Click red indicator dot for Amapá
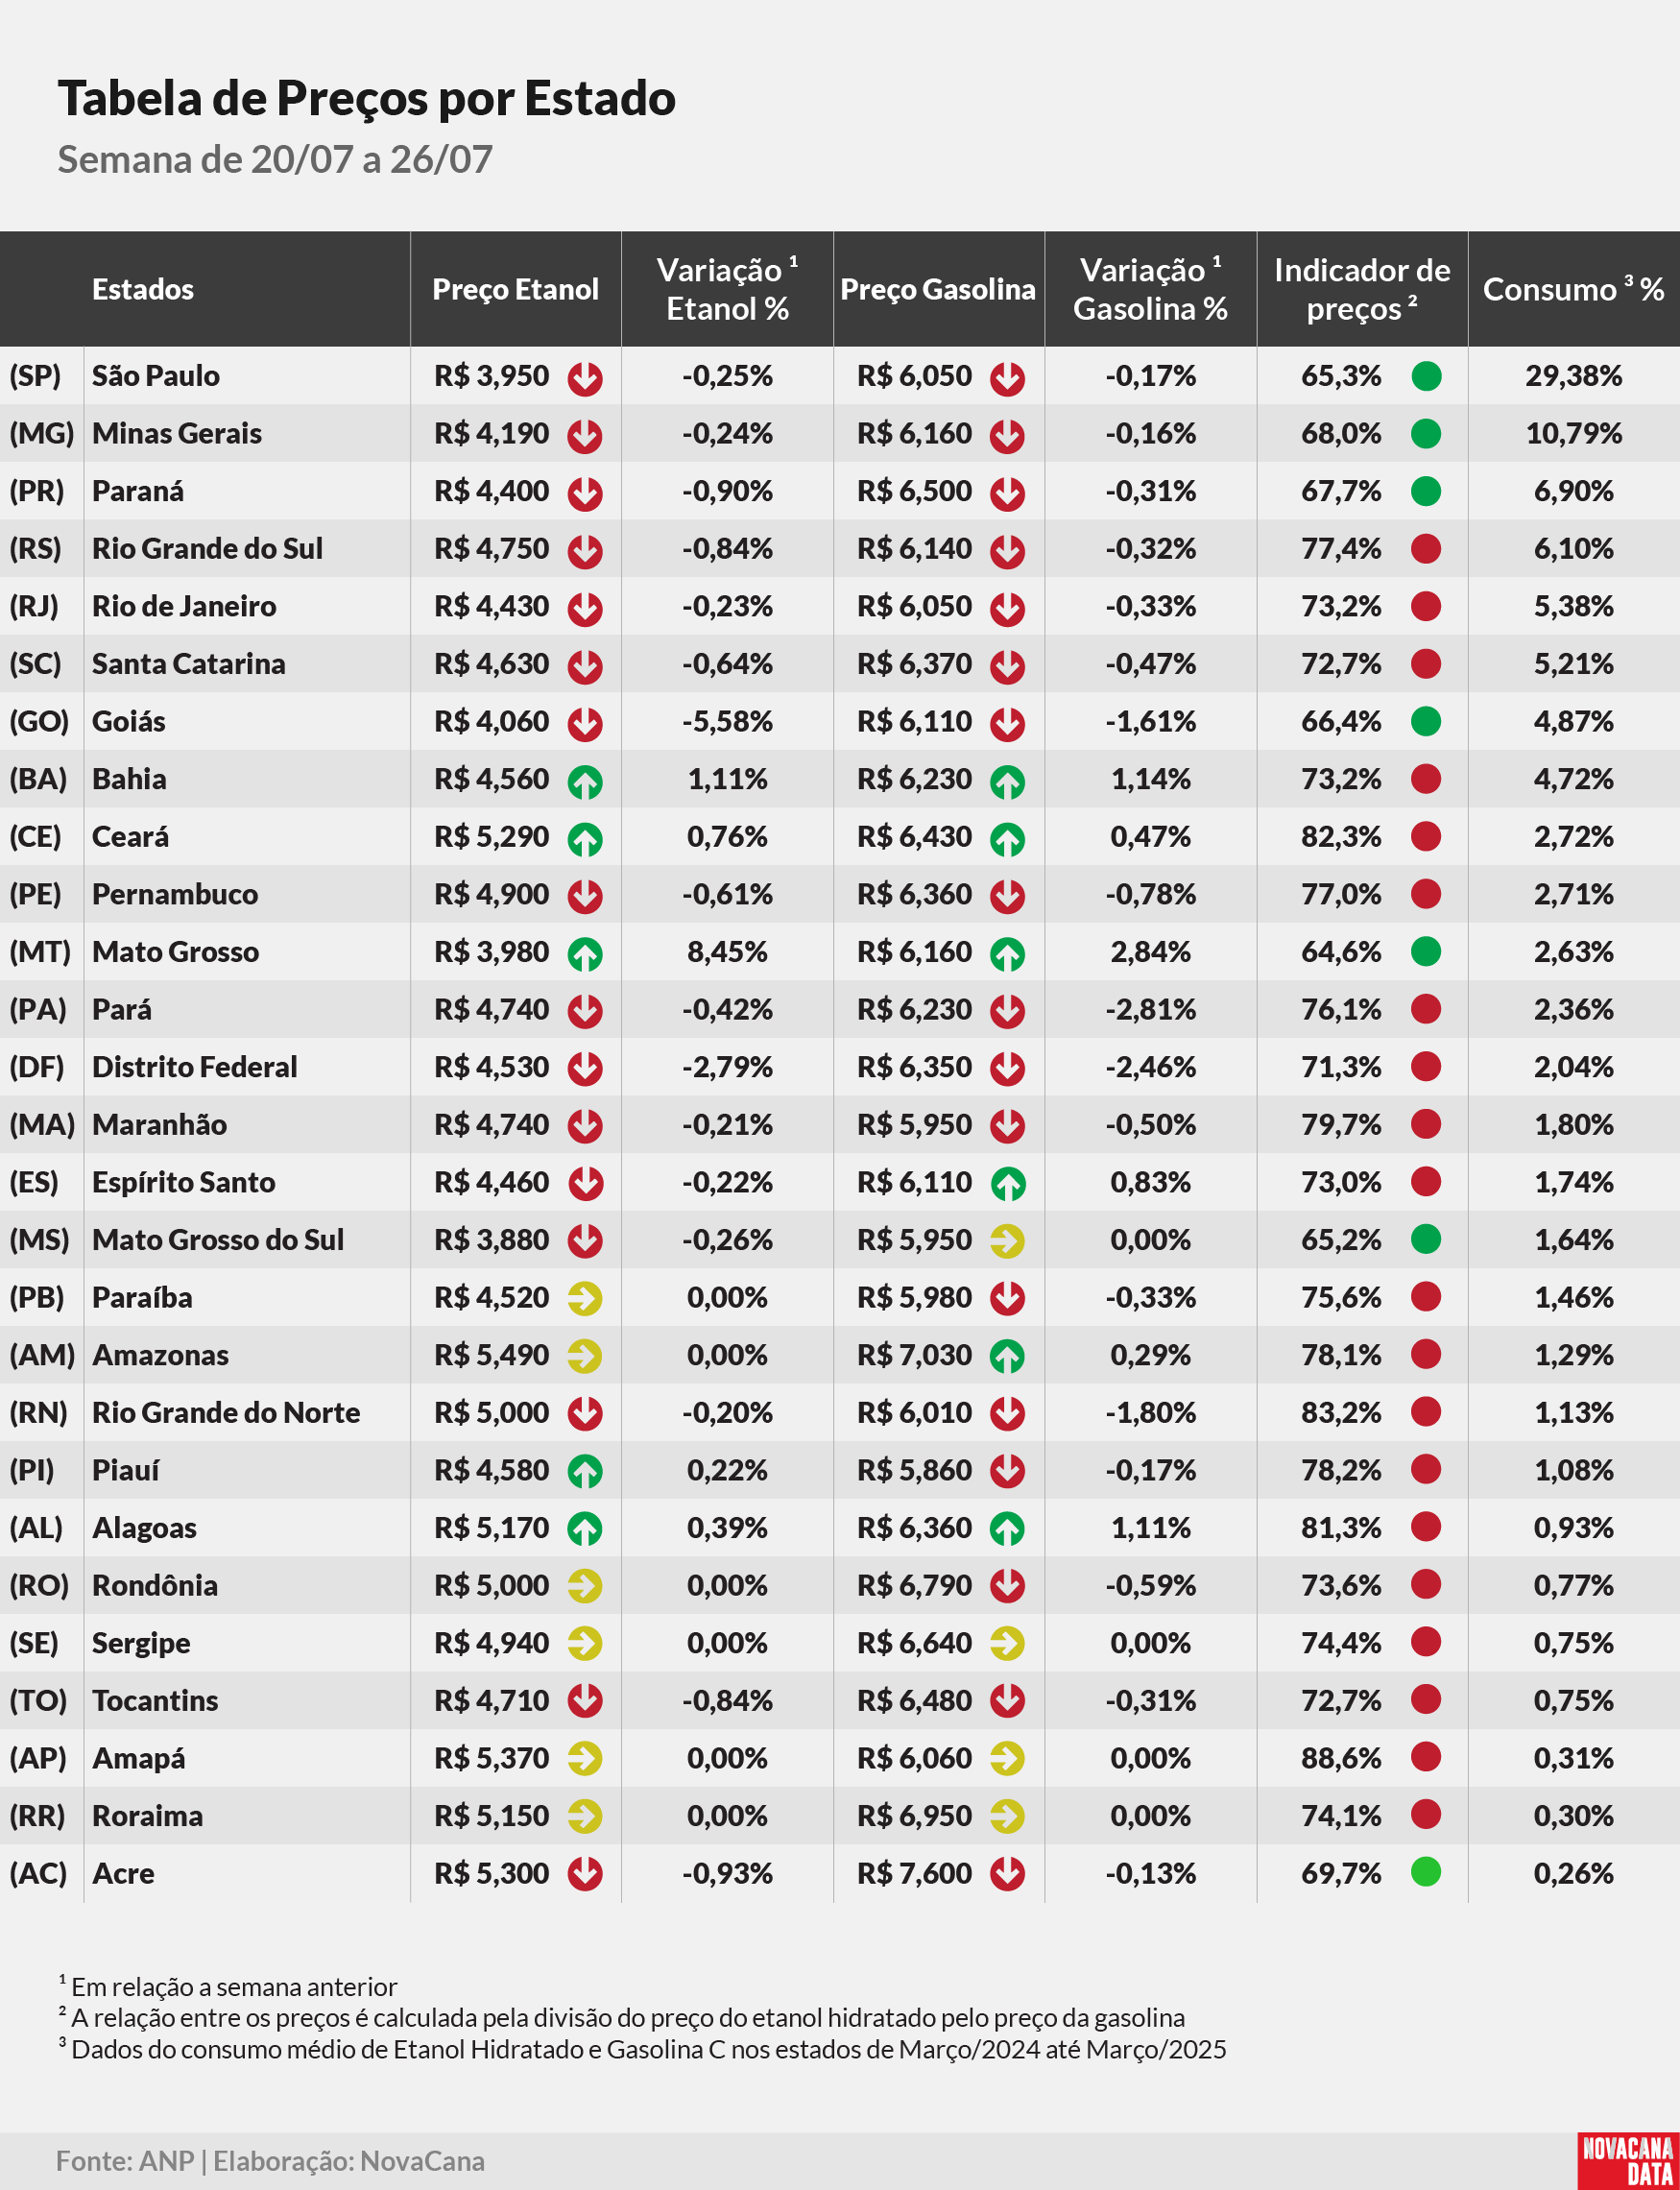The height and width of the screenshot is (2190, 1680). [1426, 1757]
